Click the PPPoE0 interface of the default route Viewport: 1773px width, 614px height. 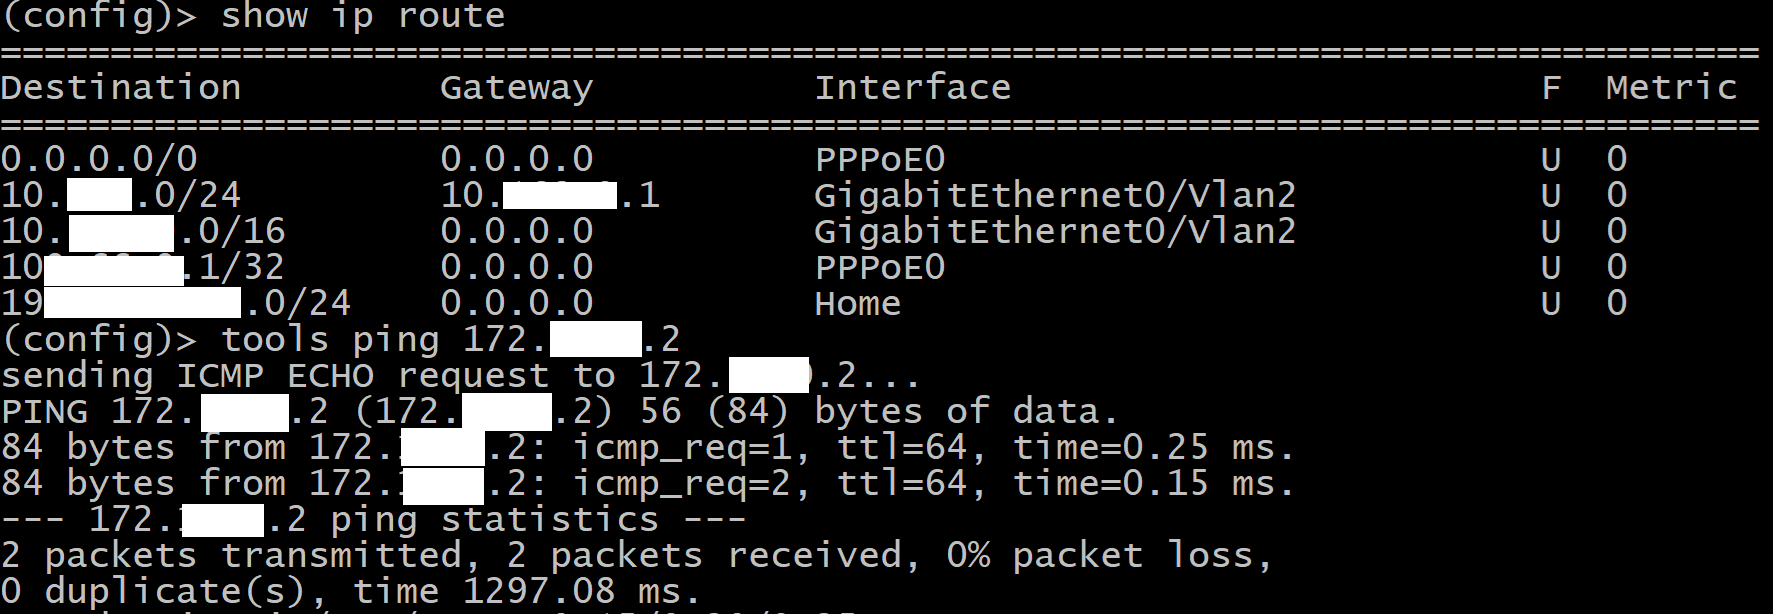tap(880, 159)
